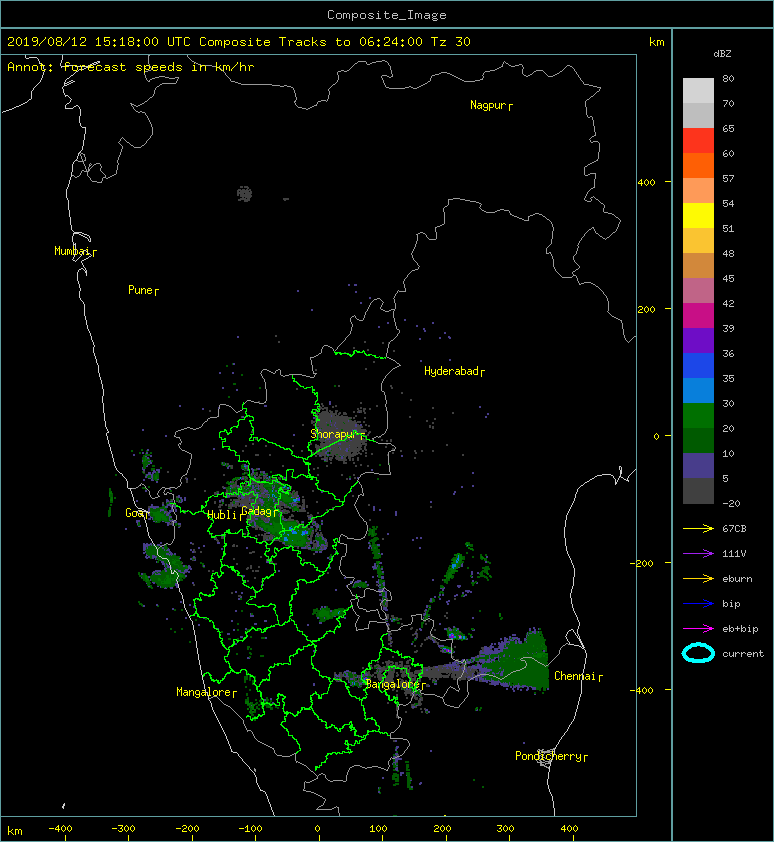Click 100 on the horizontal km axis
The height and width of the screenshot is (842, 774).
[x=378, y=829]
